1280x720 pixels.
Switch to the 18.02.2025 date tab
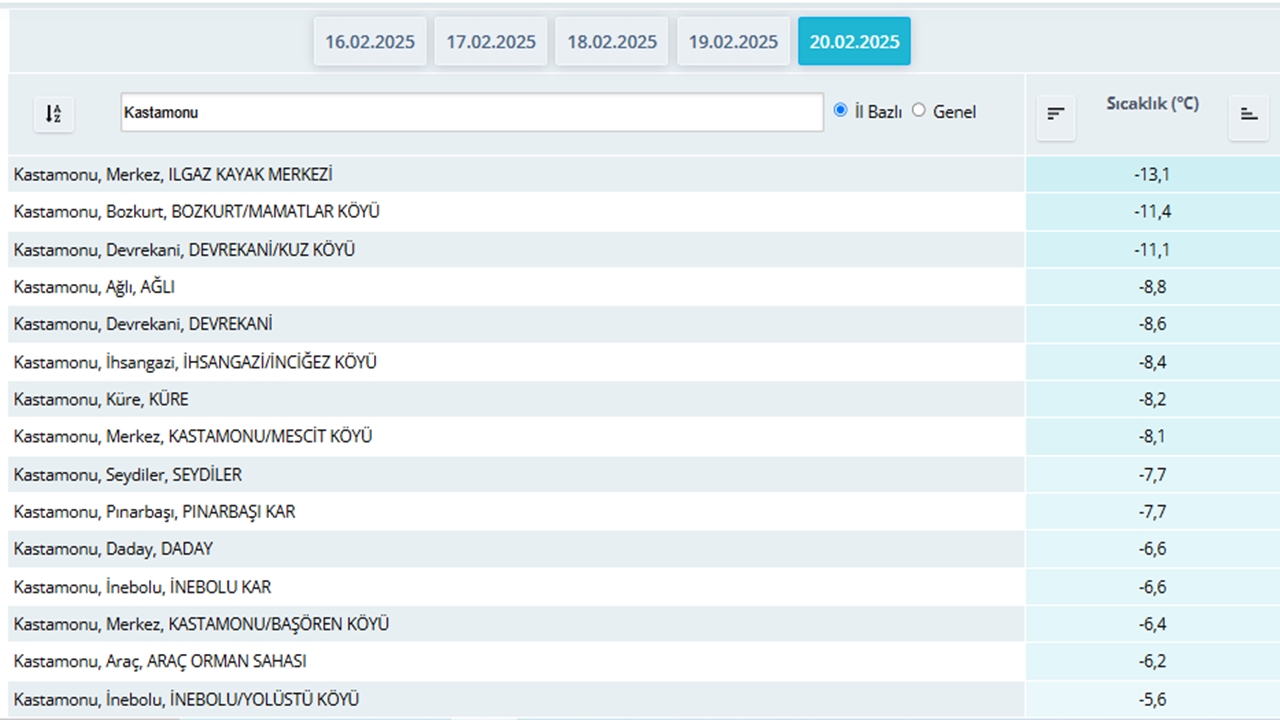(x=612, y=42)
